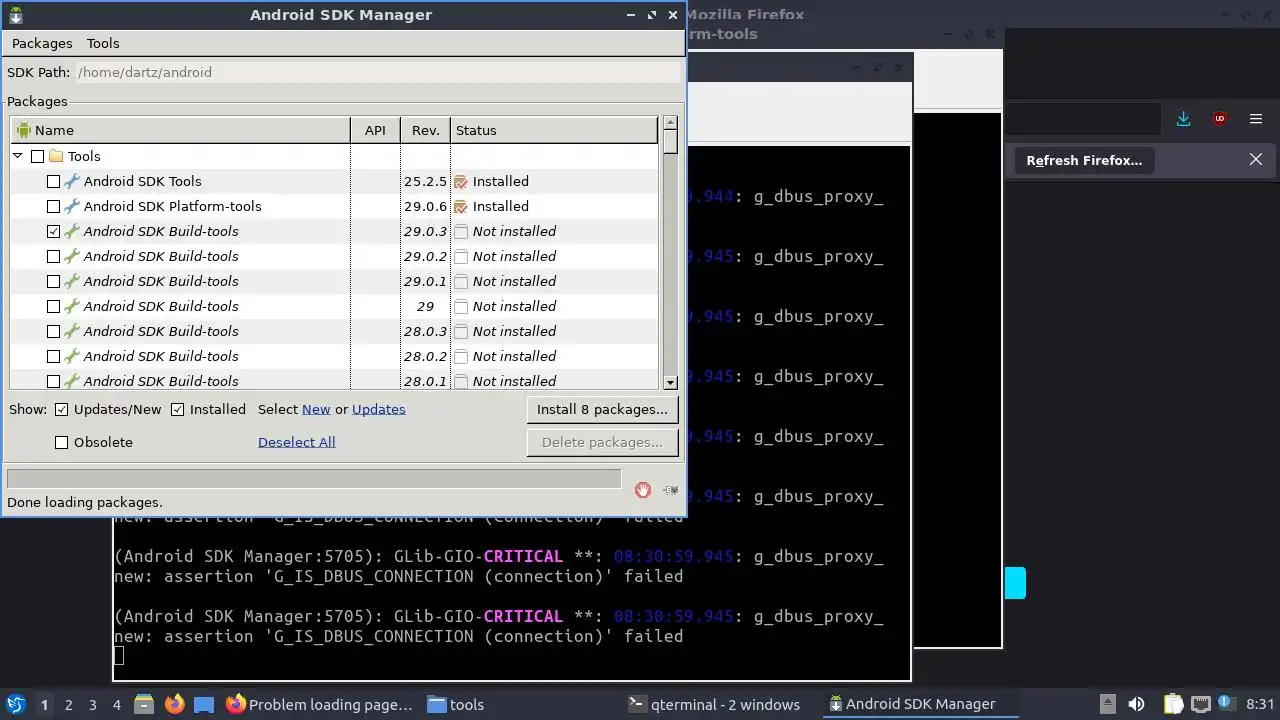Click the green wrench icon of Build-tools 28.0.3
The width and height of the screenshot is (1280, 720).
tap(72, 331)
